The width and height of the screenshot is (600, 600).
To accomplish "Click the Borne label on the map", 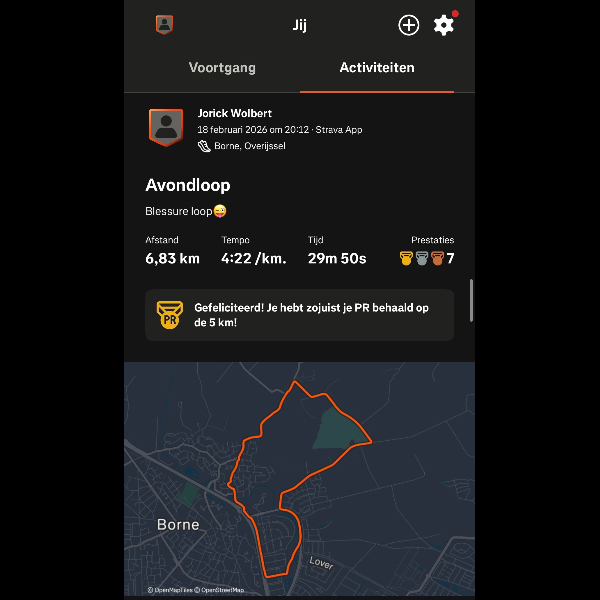I will (x=178, y=525).
